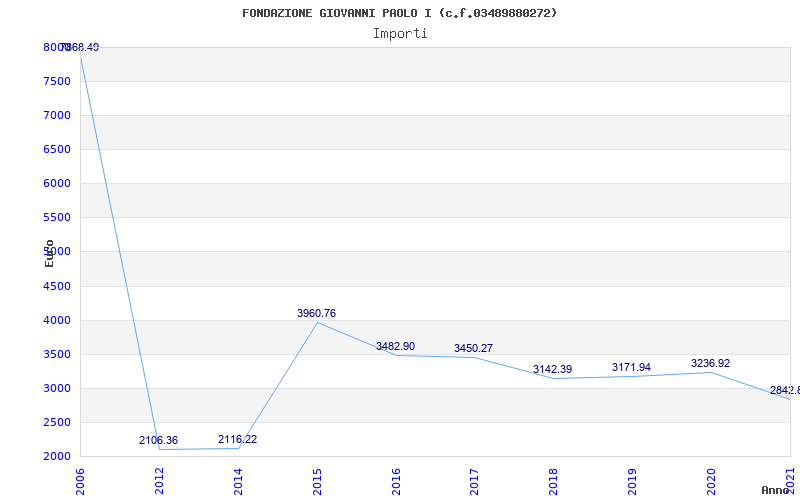
Task: Click the Importi subtitle
Action: (400, 34)
